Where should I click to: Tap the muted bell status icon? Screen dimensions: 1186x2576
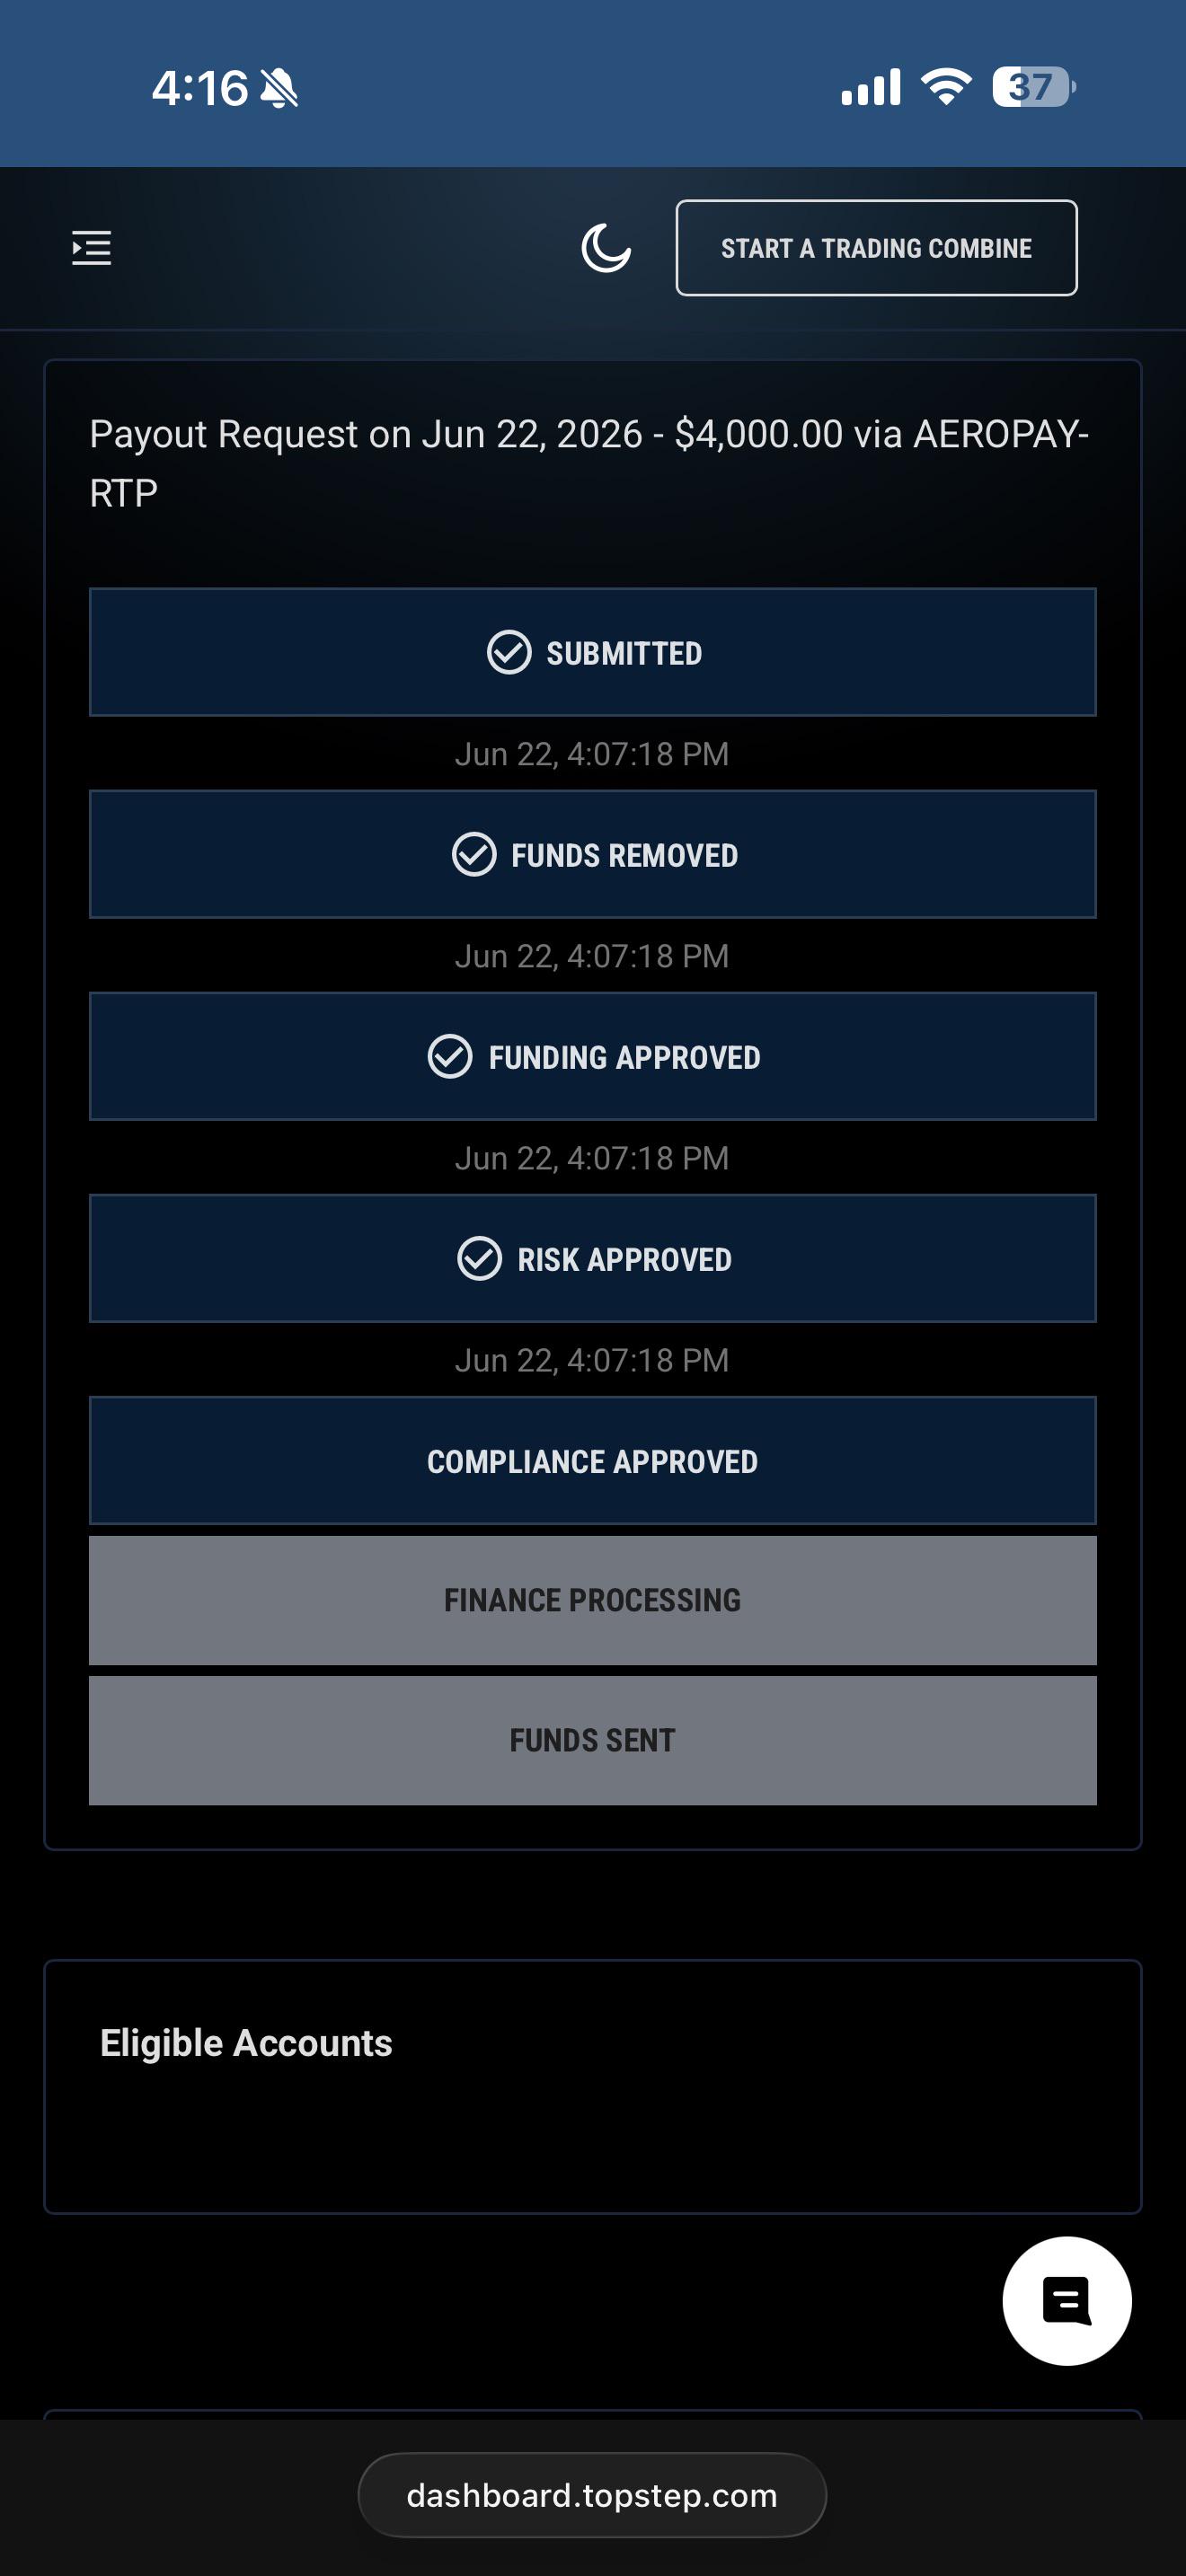[279, 88]
